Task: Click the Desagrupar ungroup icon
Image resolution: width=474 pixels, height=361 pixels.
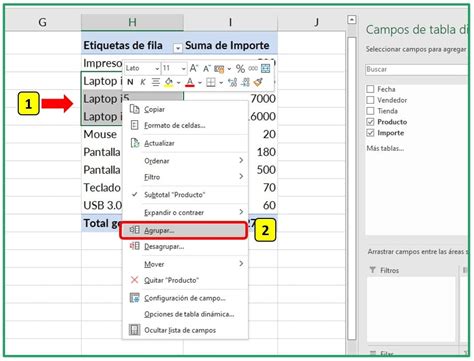Action: [x=134, y=246]
